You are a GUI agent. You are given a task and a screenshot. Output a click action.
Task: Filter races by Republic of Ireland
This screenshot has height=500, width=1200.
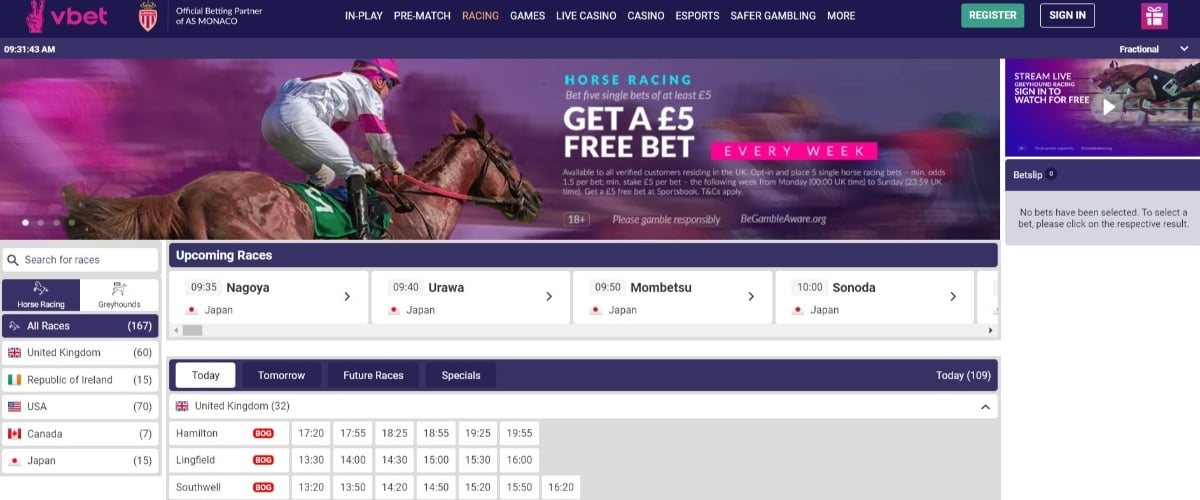80,380
